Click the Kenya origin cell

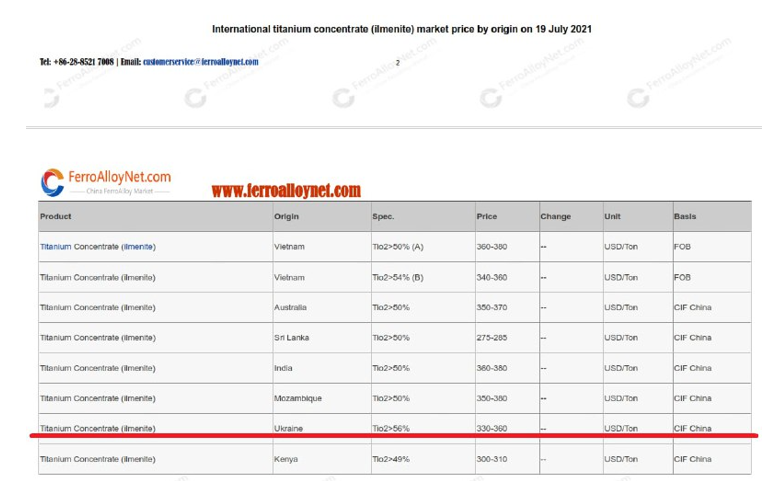(286, 459)
